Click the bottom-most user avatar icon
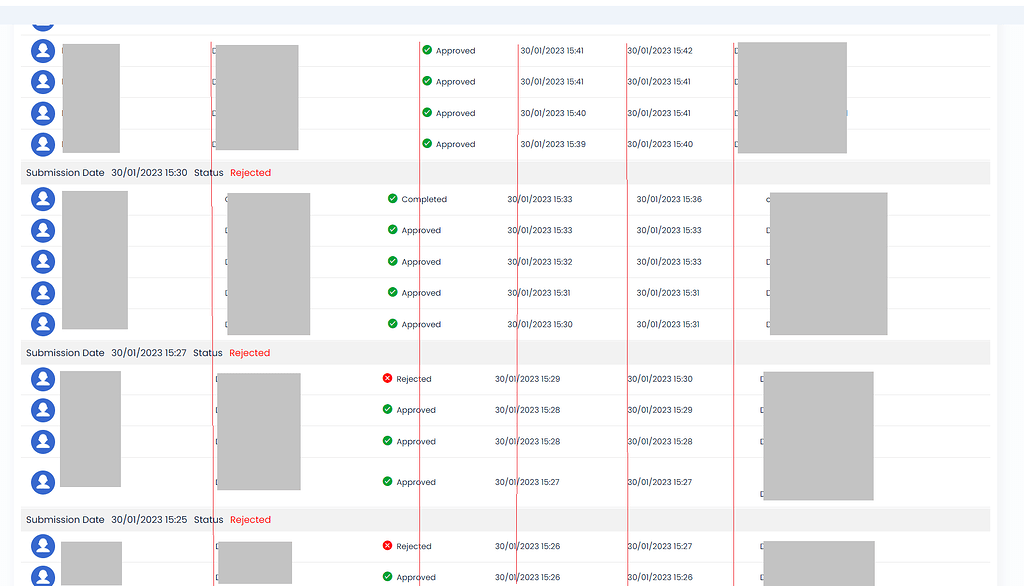 (x=43, y=577)
